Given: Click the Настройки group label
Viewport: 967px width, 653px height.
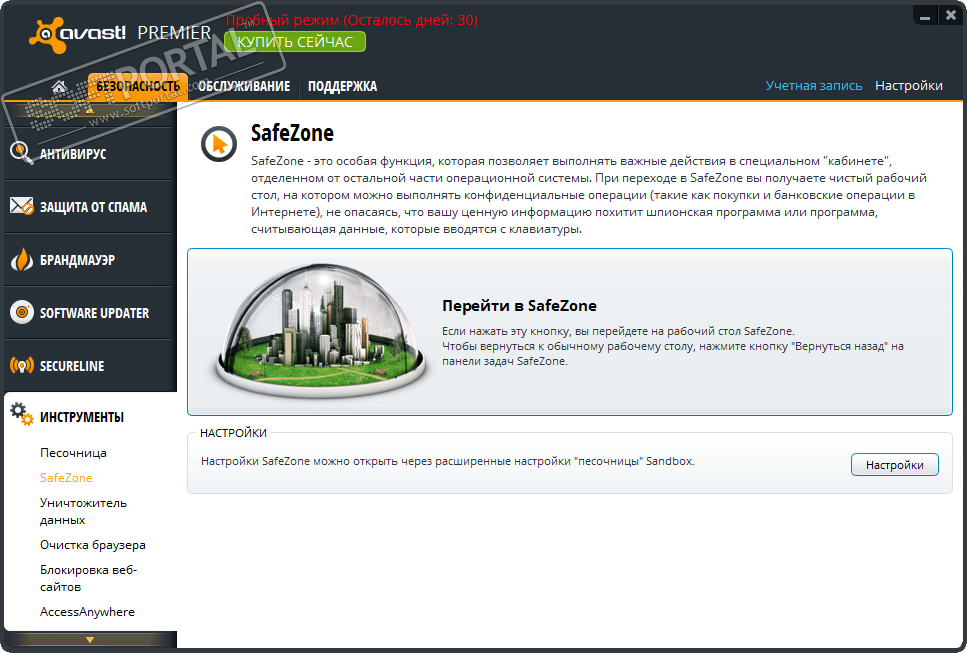Looking at the screenshot, I should (233, 433).
